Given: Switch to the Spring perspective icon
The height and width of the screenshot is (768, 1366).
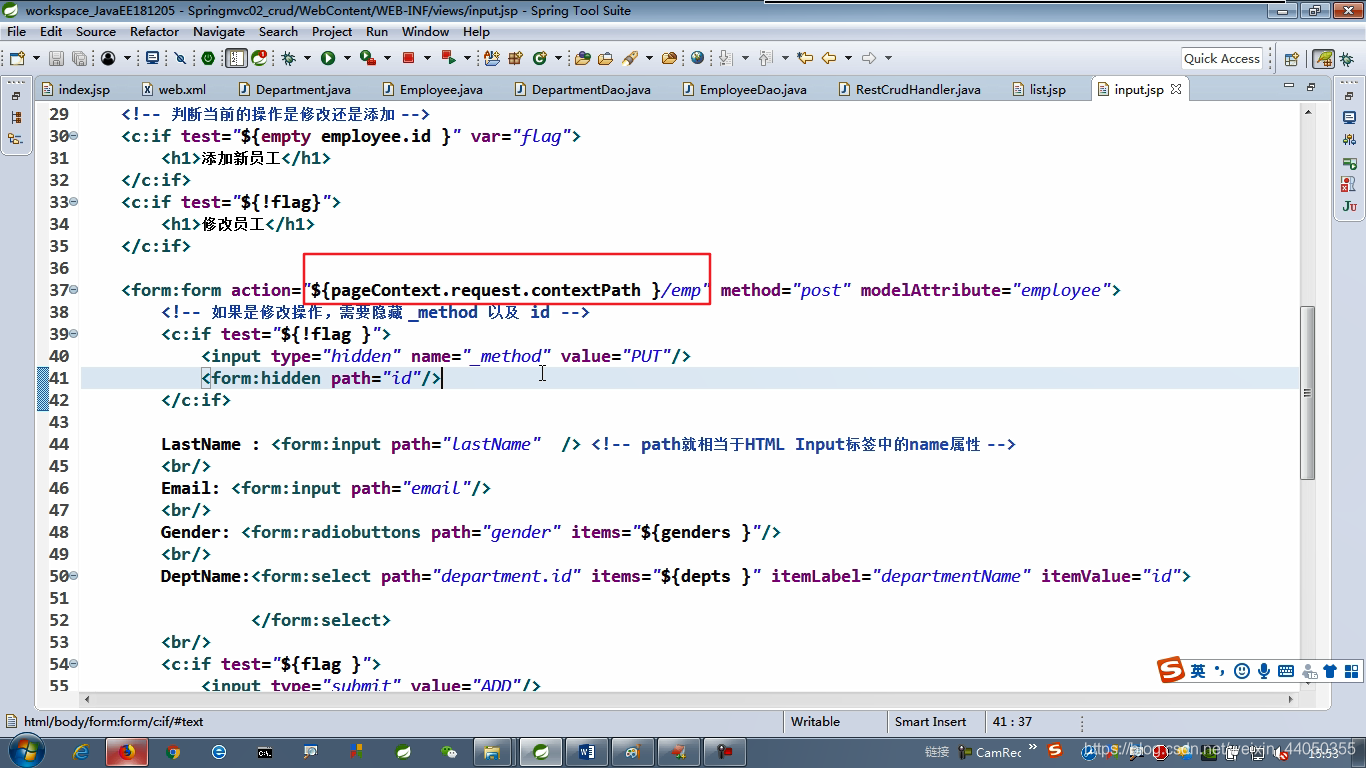Looking at the screenshot, I should point(1323,59).
